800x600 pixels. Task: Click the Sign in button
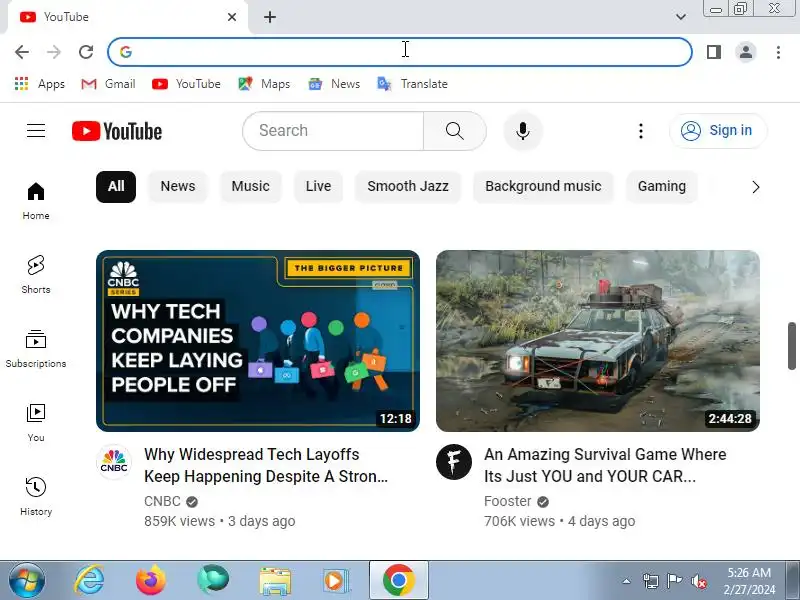(718, 131)
